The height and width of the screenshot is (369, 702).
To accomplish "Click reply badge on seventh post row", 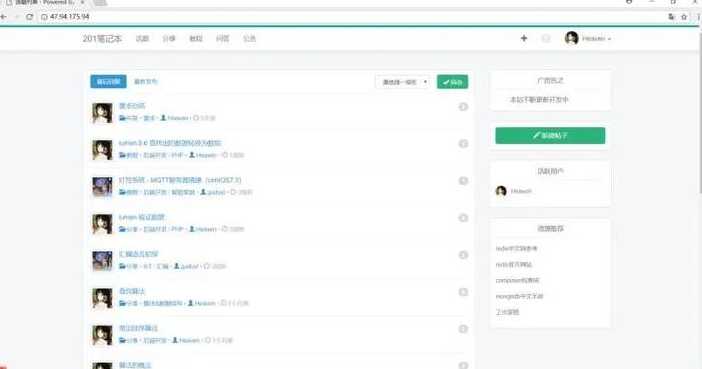I will [463, 329].
